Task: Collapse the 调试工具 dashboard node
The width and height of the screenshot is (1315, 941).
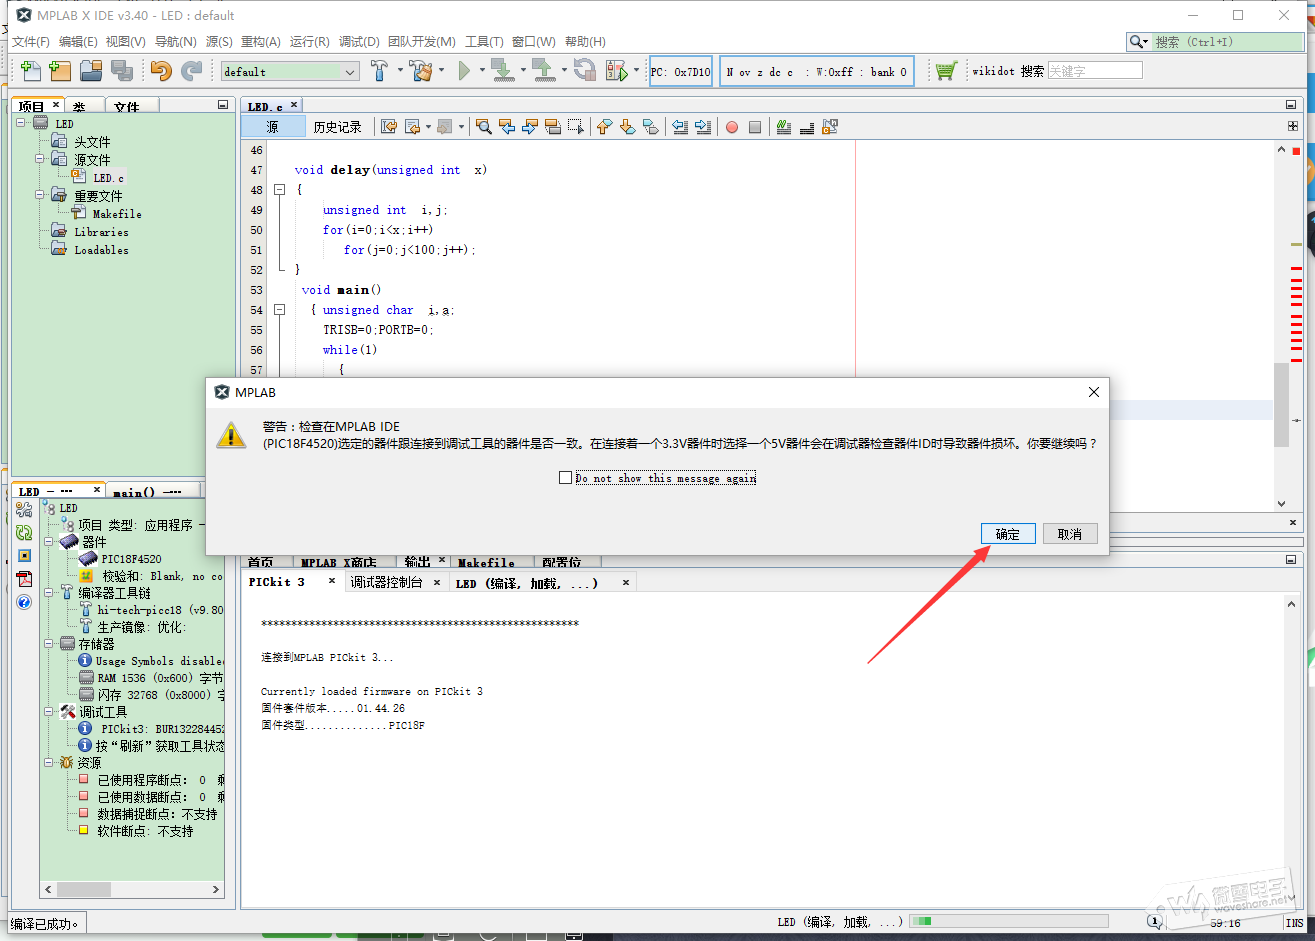Action: click(48, 712)
